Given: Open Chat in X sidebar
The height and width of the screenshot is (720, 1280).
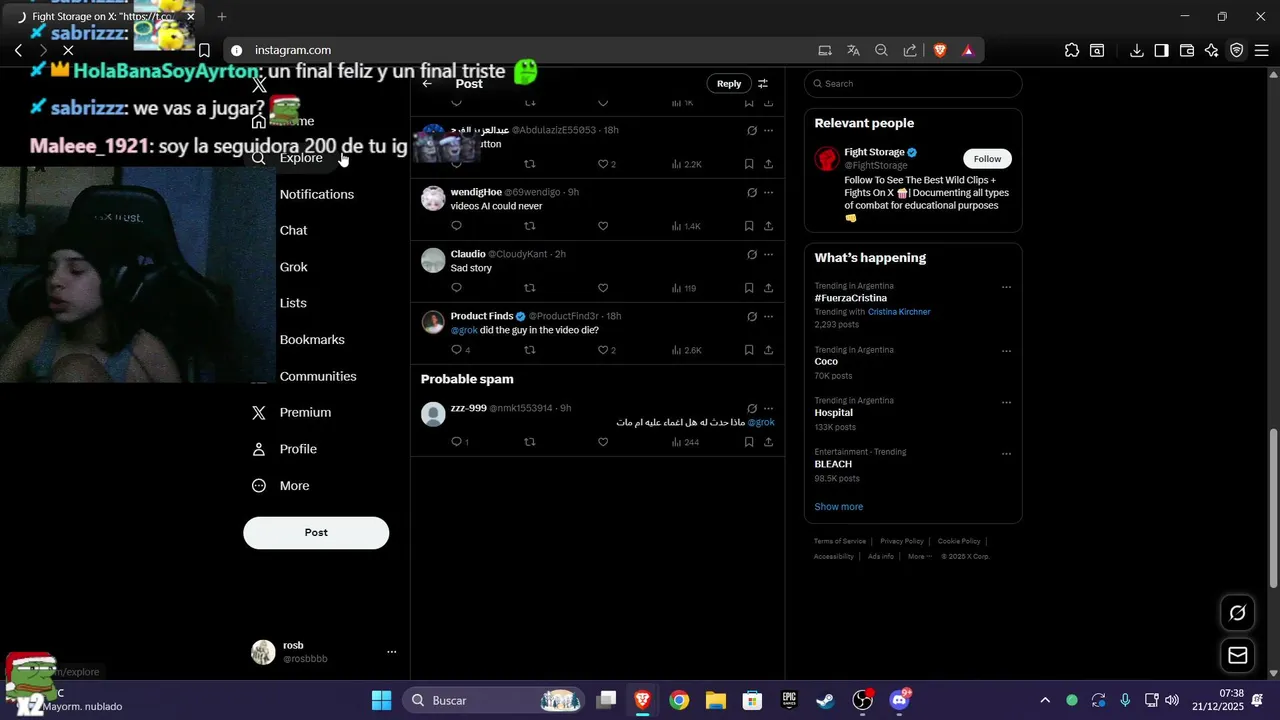Looking at the screenshot, I should tap(293, 230).
